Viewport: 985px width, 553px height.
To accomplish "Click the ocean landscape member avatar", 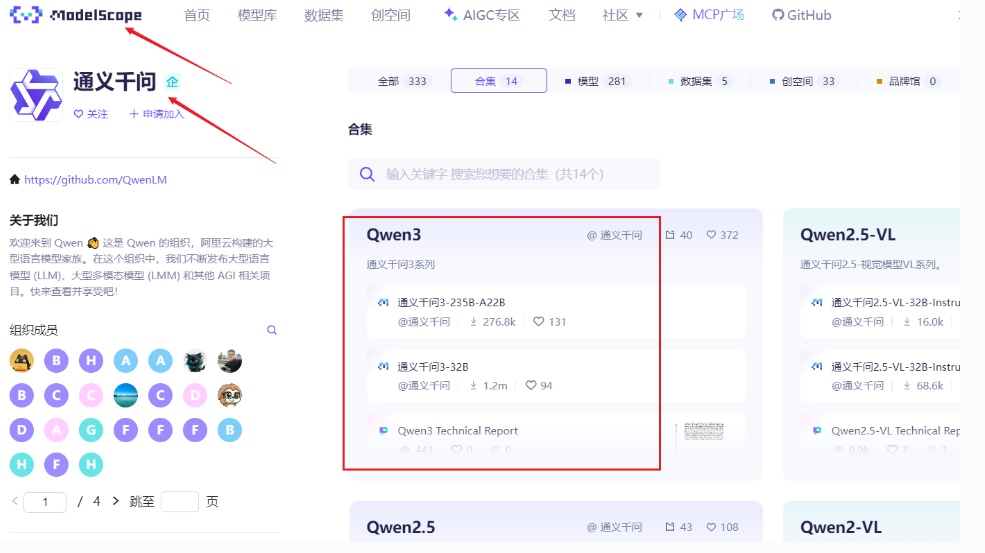I will pyautogui.click(x=126, y=395).
